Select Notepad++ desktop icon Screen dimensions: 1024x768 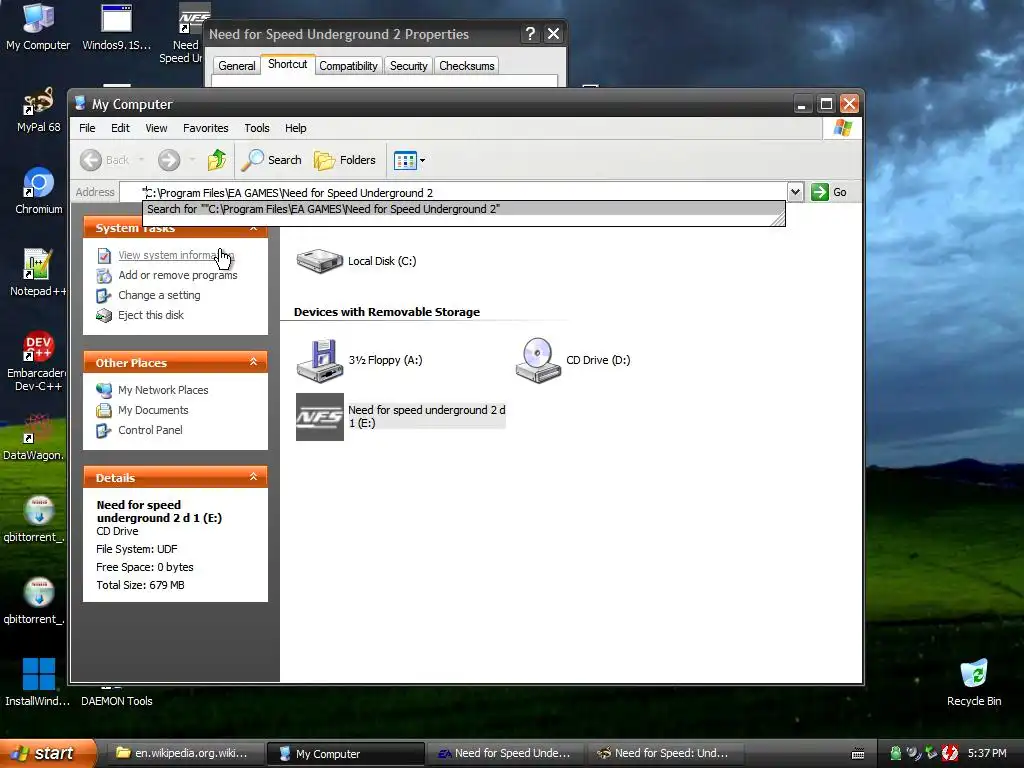[38, 274]
